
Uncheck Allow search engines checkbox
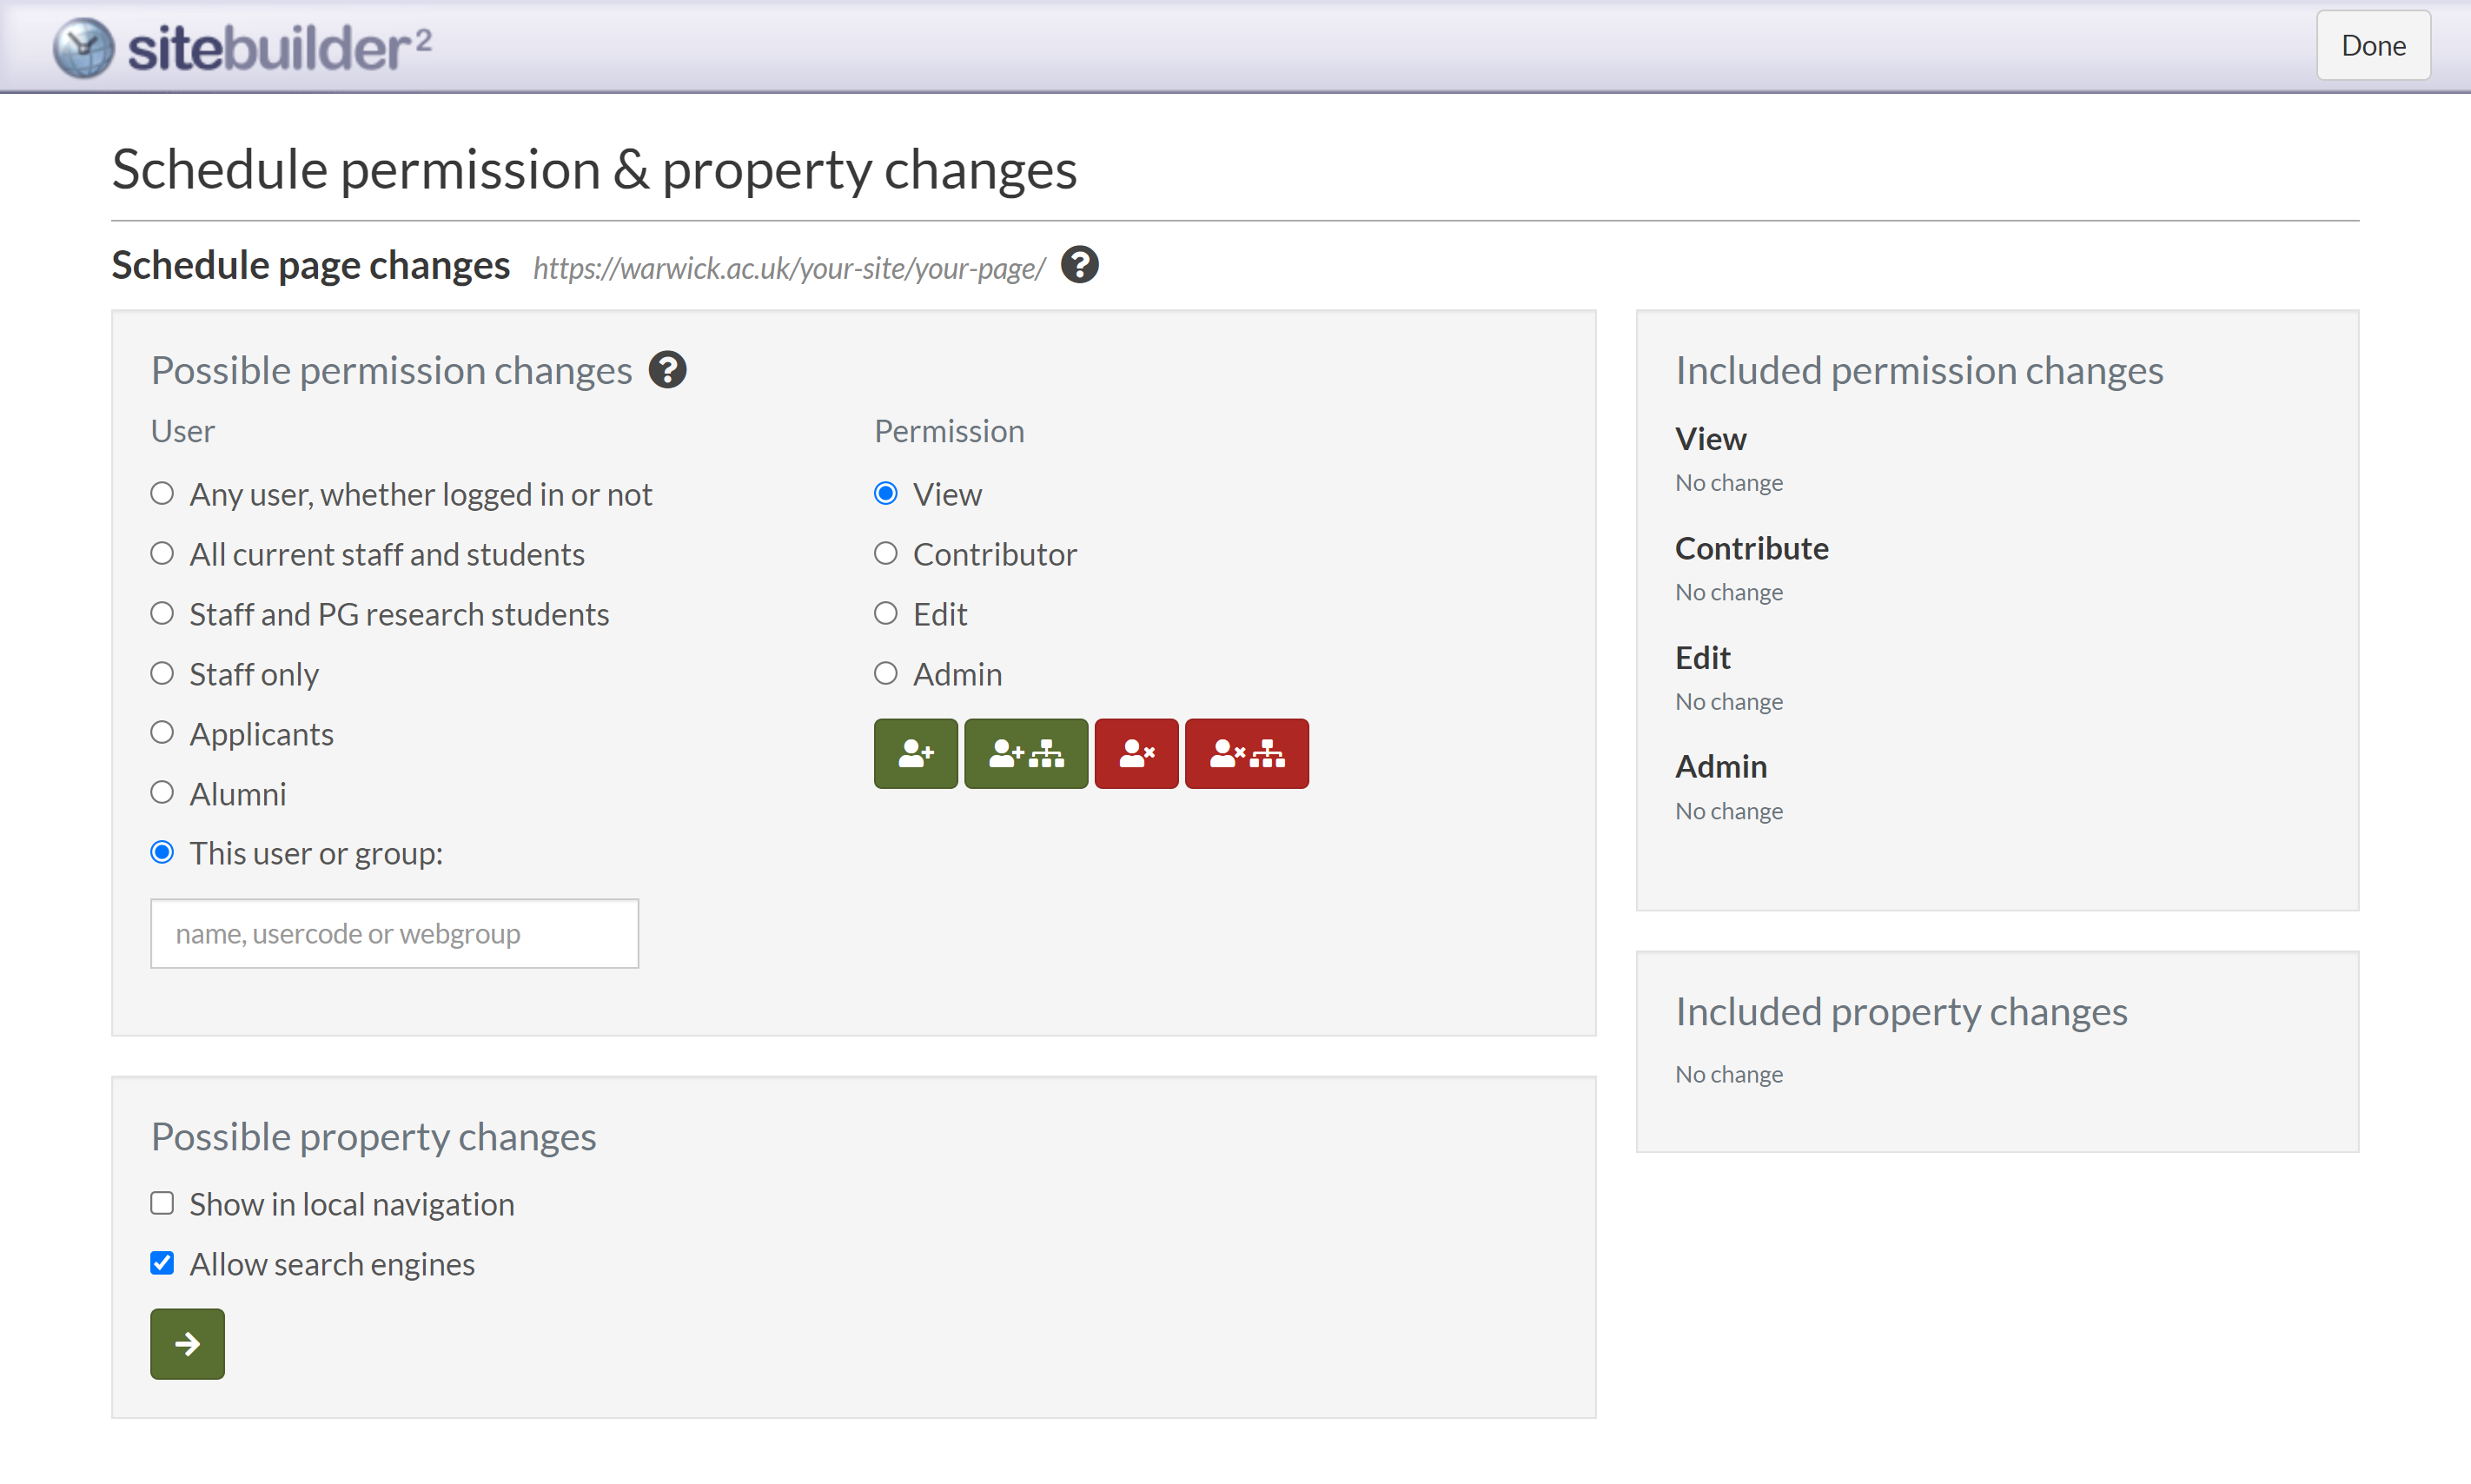pyautogui.click(x=162, y=1263)
